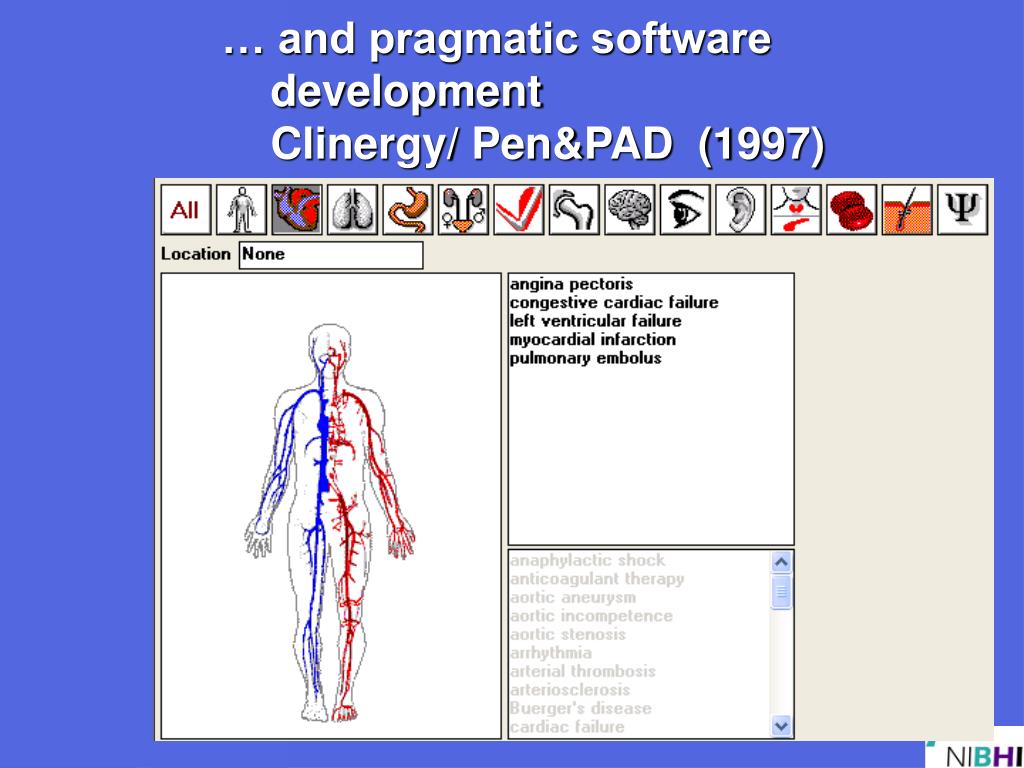Image resolution: width=1024 pixels, height=768 pixels.
Task: Select the stomach digestive system icon
Action: pyautogui.click(x=408, y=210)
